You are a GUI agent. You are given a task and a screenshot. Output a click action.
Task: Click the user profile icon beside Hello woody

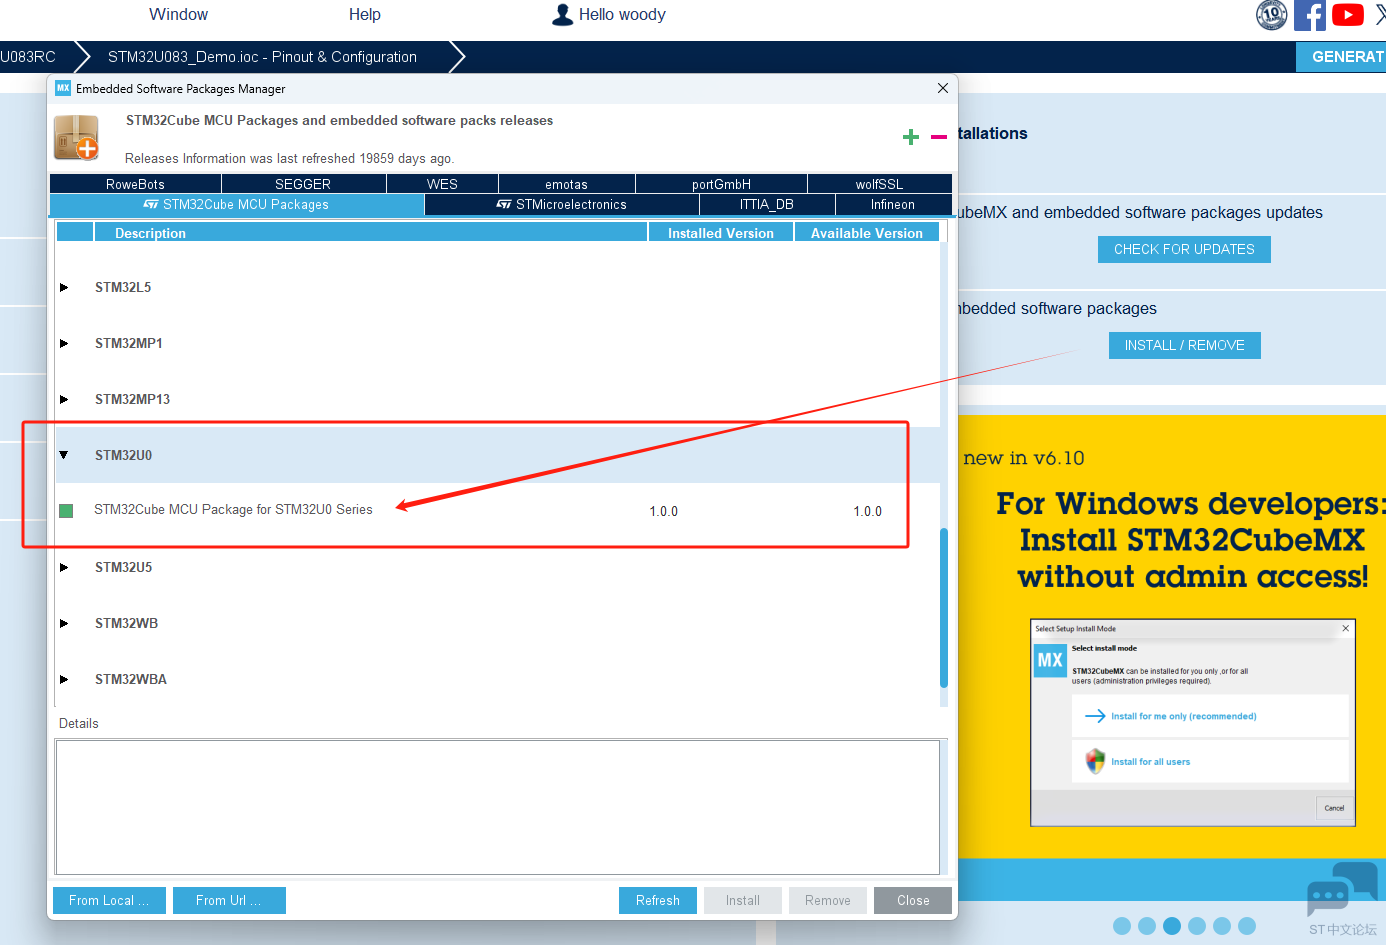coord(563,14)
